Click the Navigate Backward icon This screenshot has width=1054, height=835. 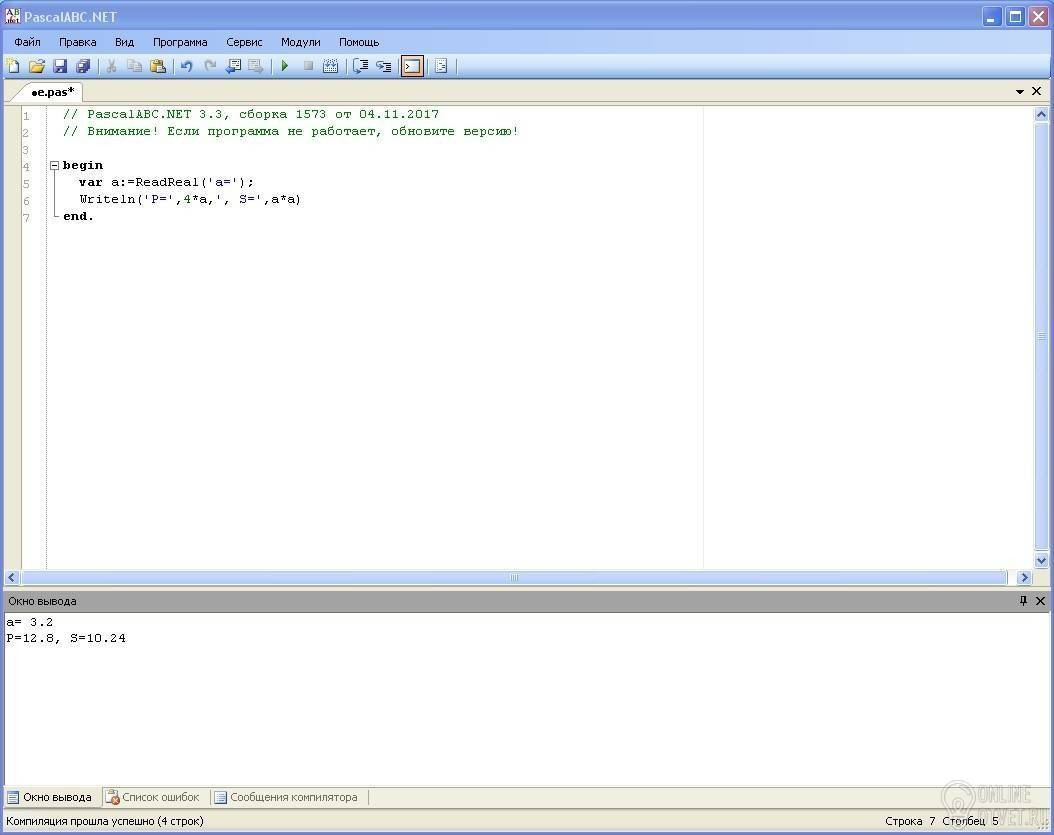233,66
